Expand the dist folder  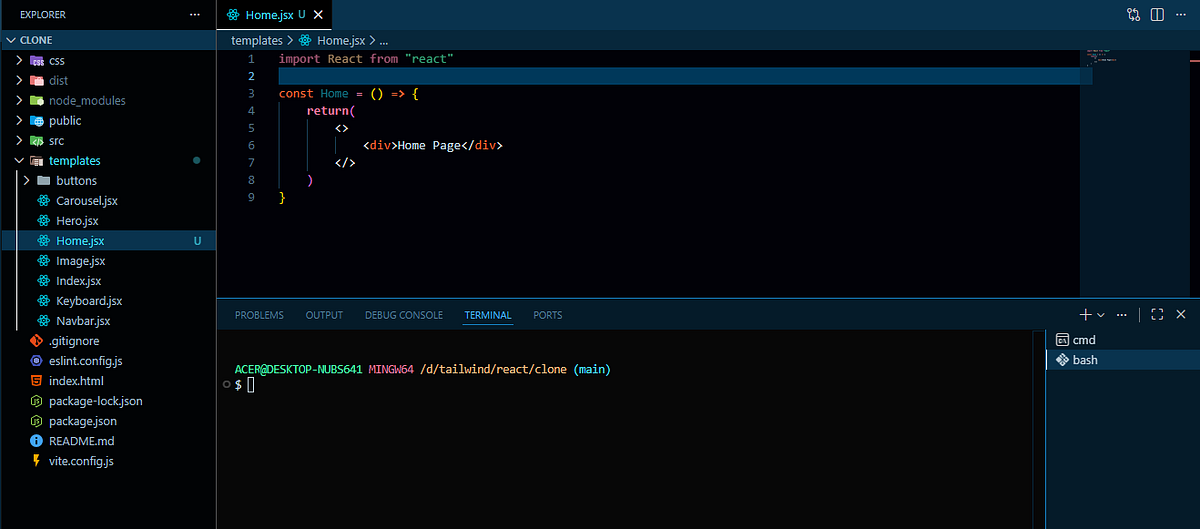(109, 80)
